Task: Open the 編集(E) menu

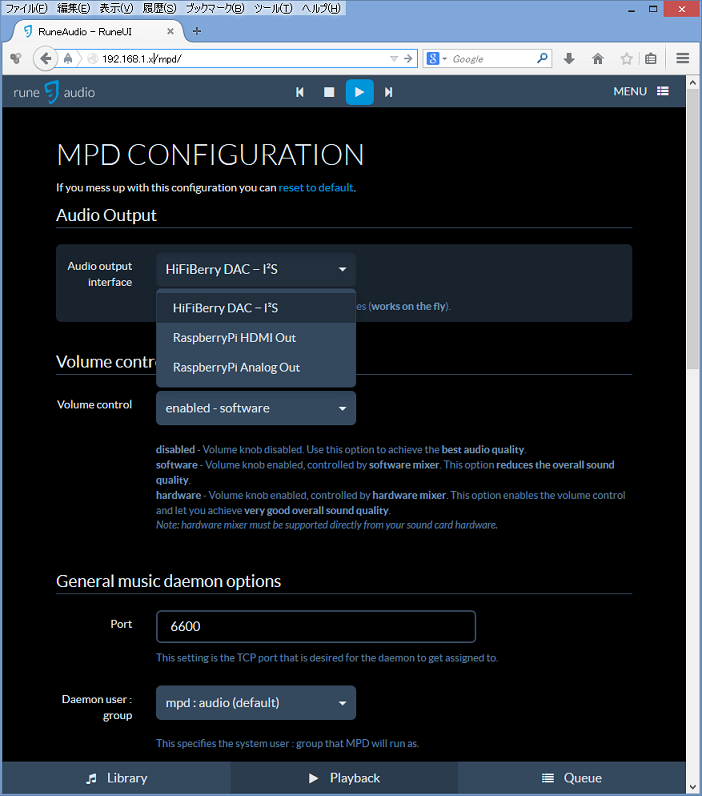Action: [x=74, y=8]
